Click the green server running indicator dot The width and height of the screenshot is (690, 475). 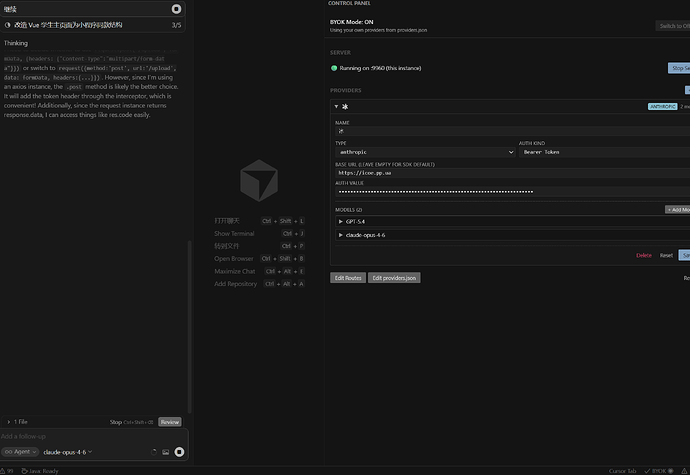(334, 68)
